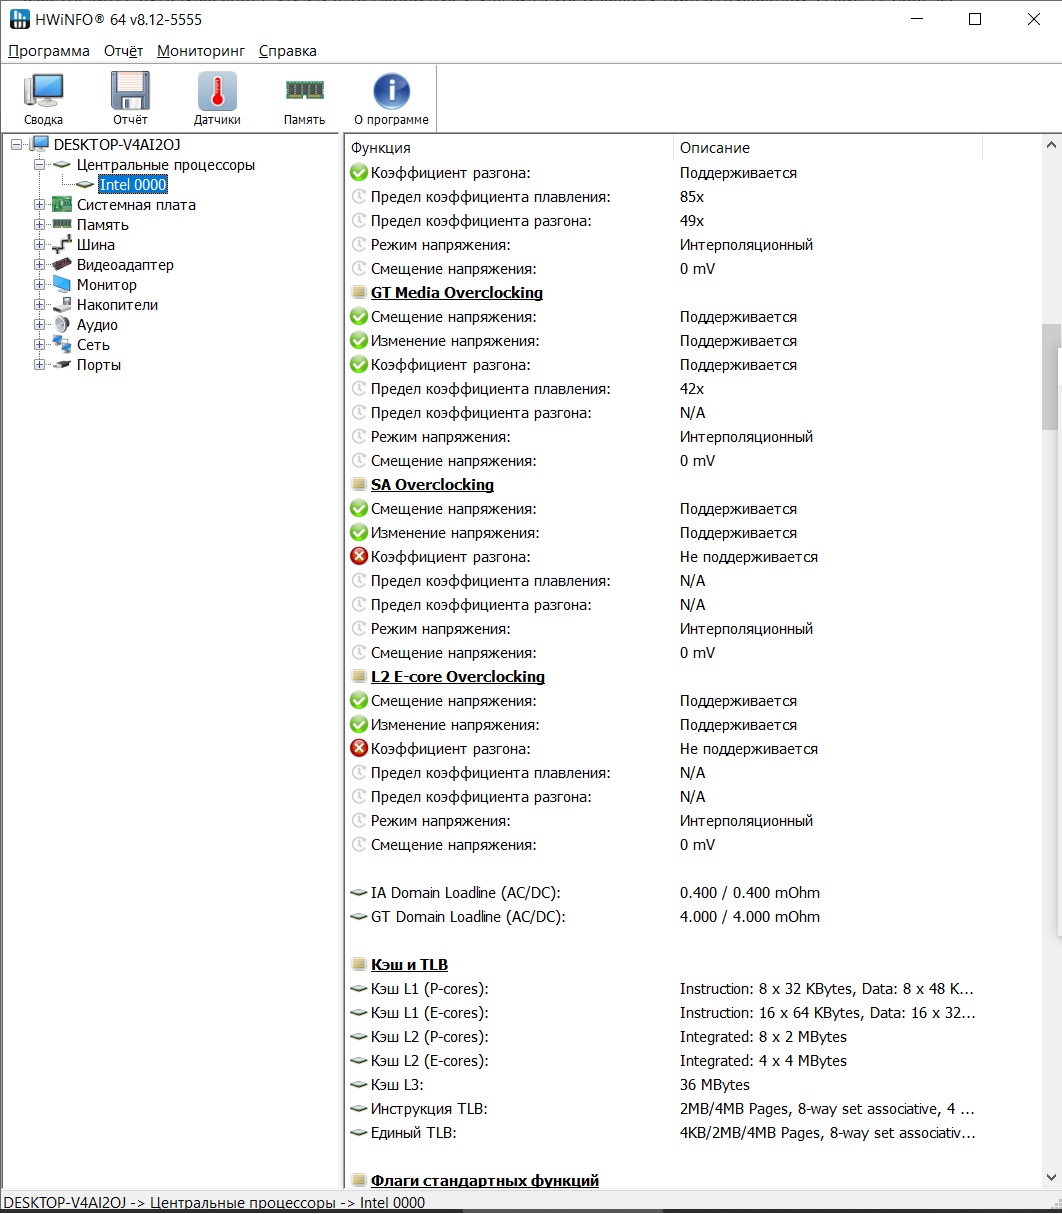Click the Intel 0000 chip icon
The width and height of the screenshot is (1062, 1214).
(x=85, y=185)
